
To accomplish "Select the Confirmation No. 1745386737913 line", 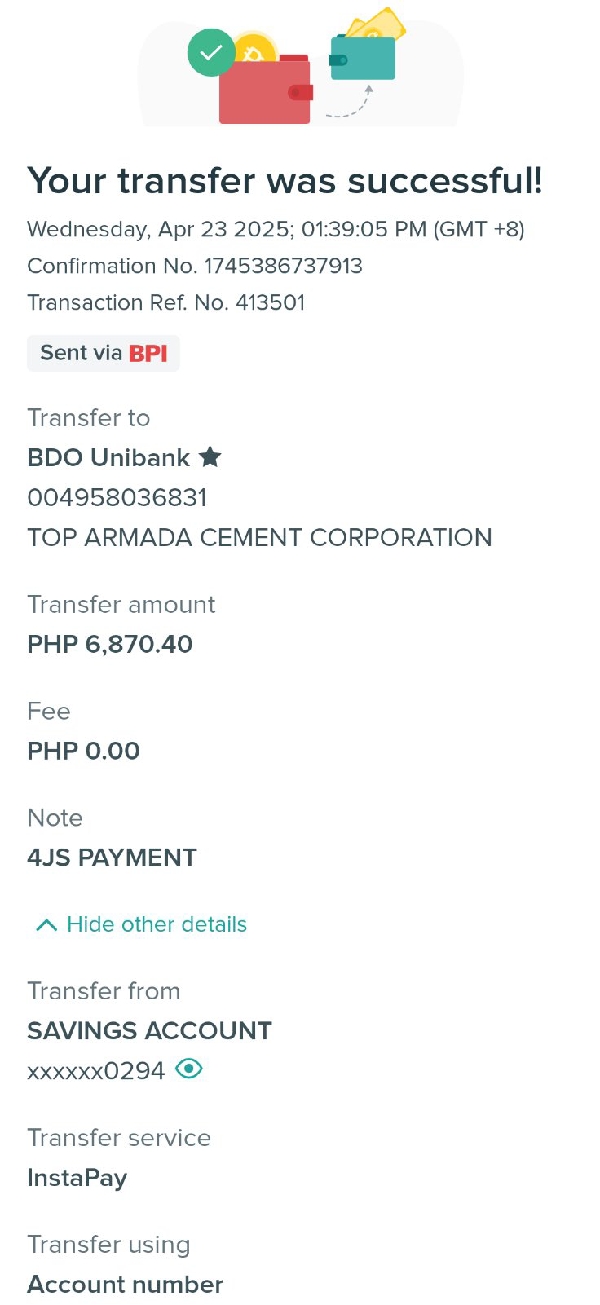I will point(195,266).
